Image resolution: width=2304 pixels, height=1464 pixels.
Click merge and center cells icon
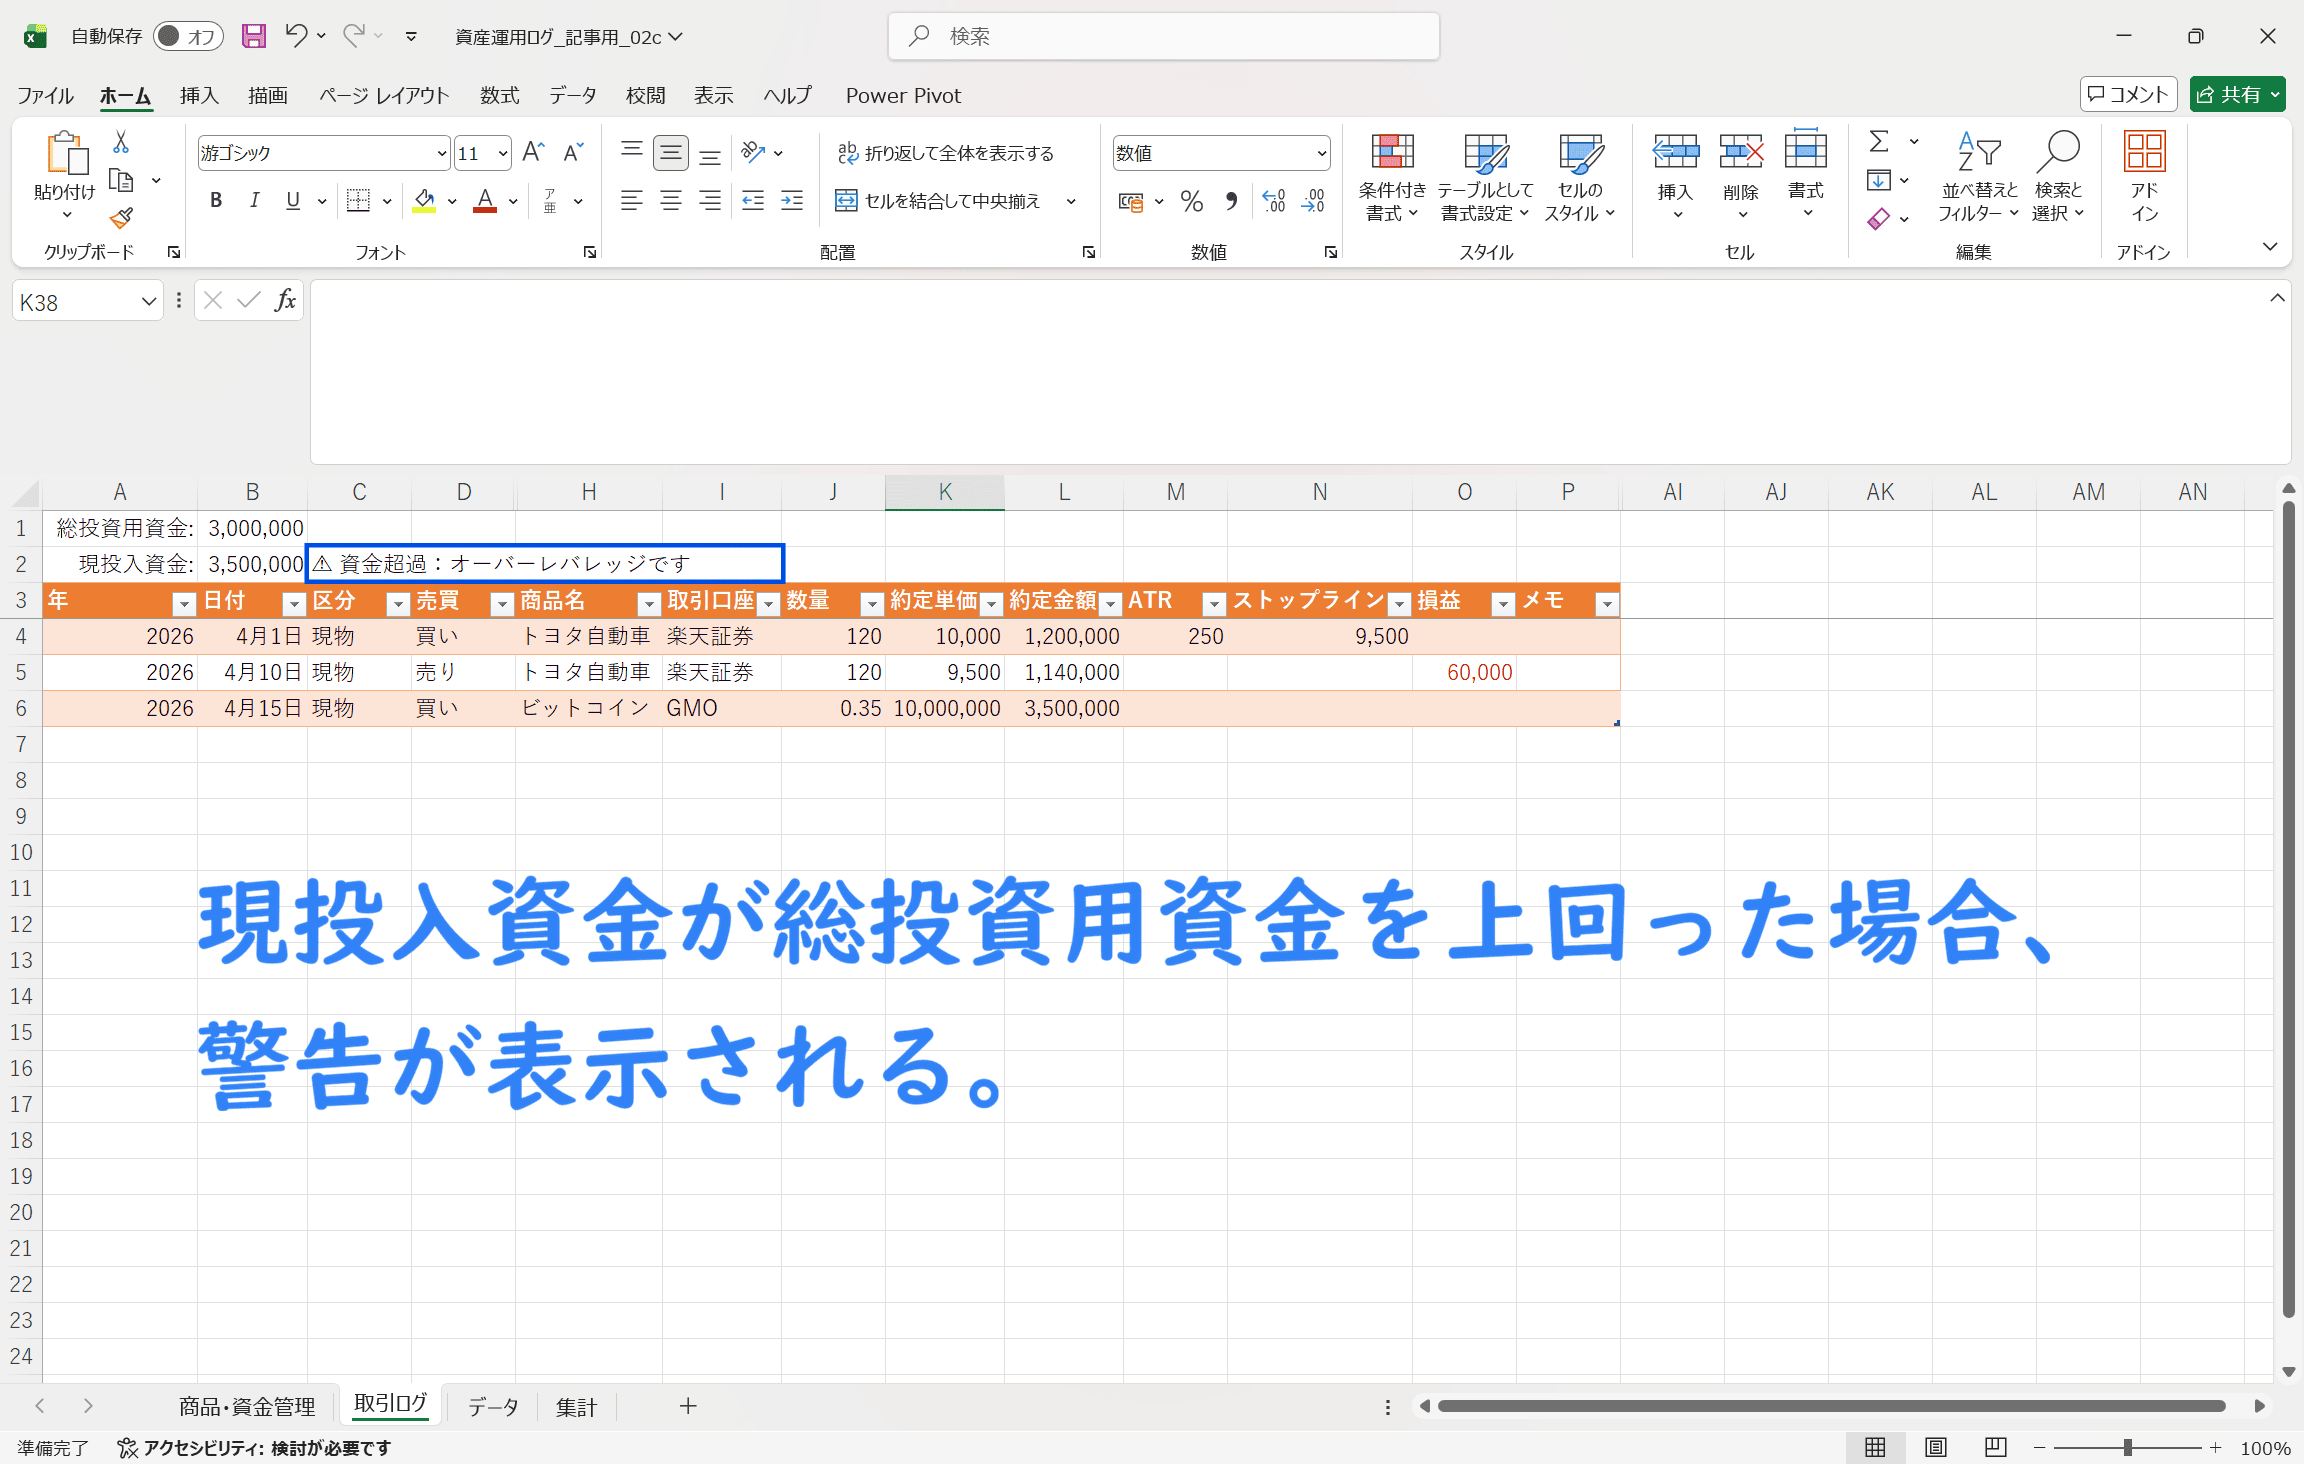846,201
